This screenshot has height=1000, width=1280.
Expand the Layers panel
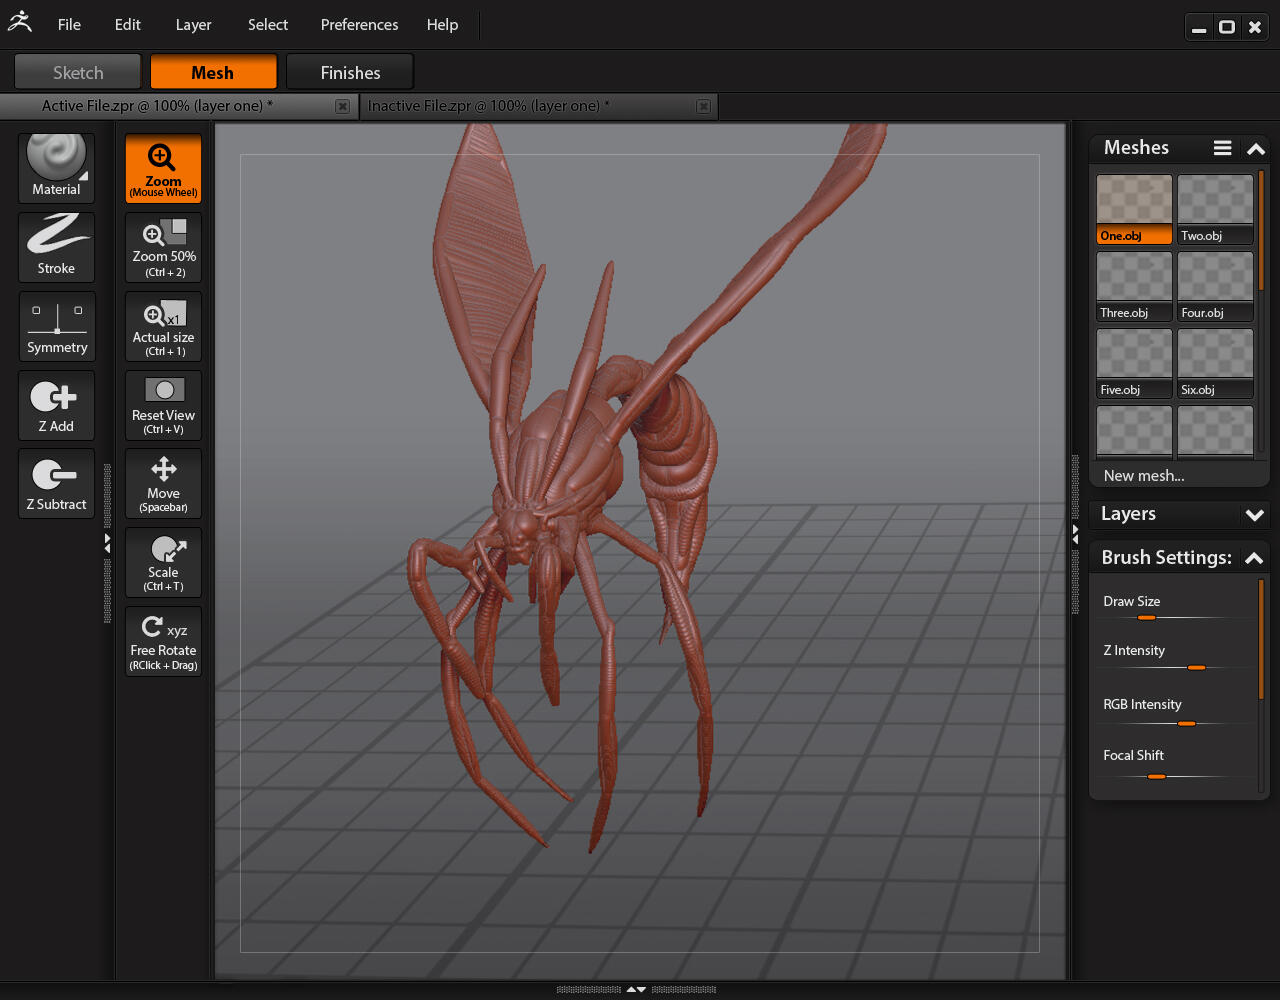coord(1254,515)
